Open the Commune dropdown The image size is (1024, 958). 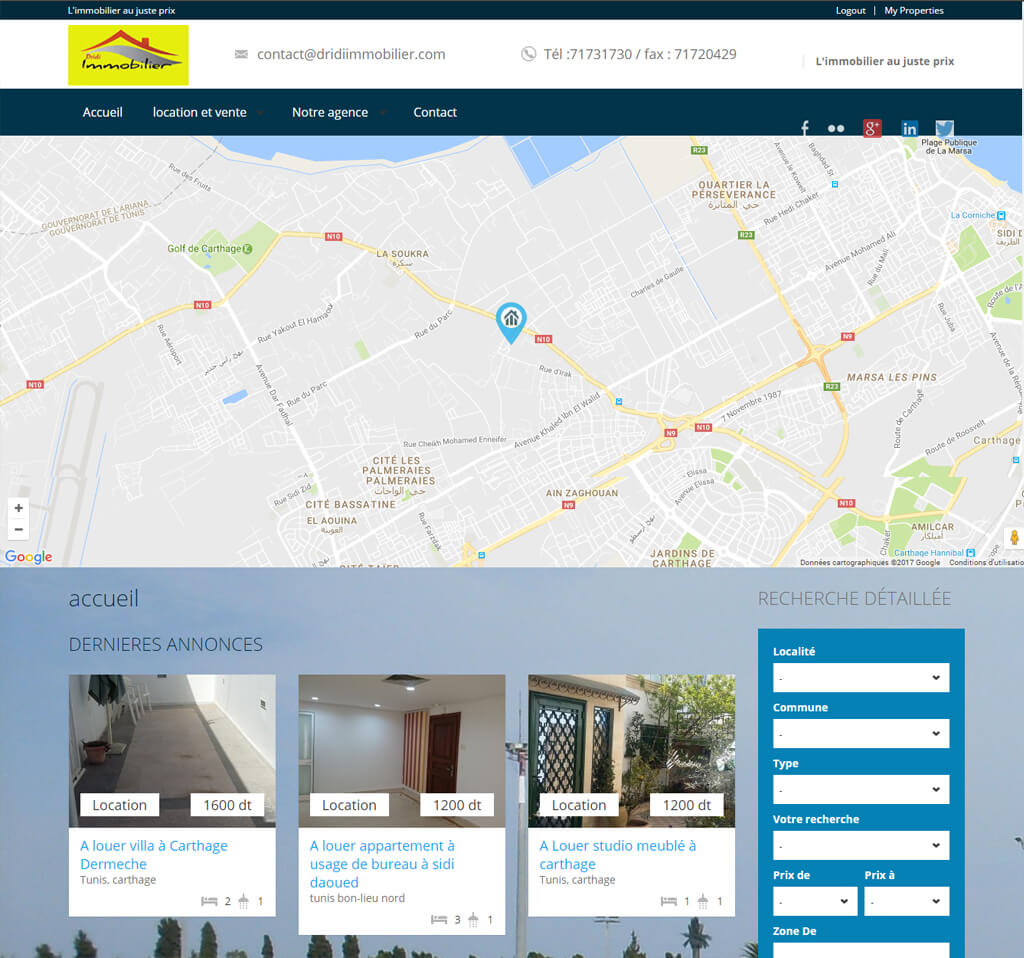tap(860, 734)
